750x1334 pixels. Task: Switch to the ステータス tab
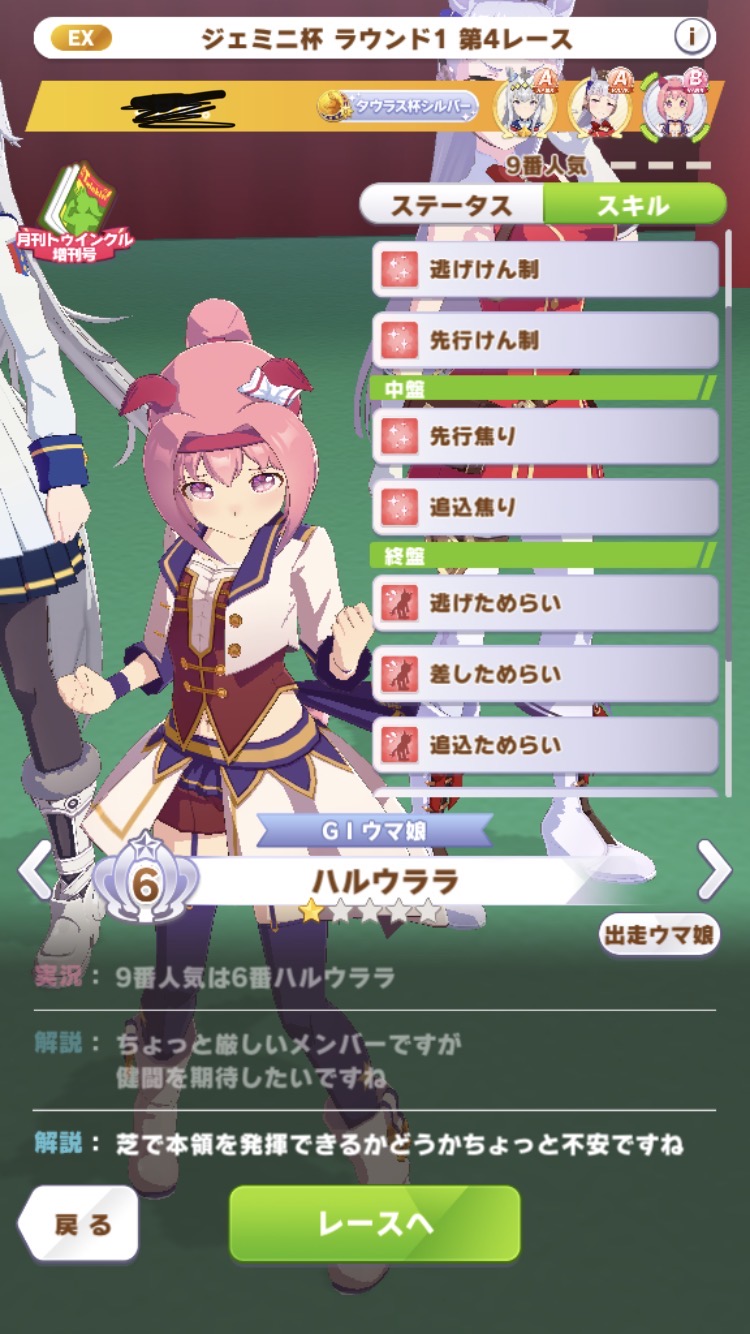[452, 205]
